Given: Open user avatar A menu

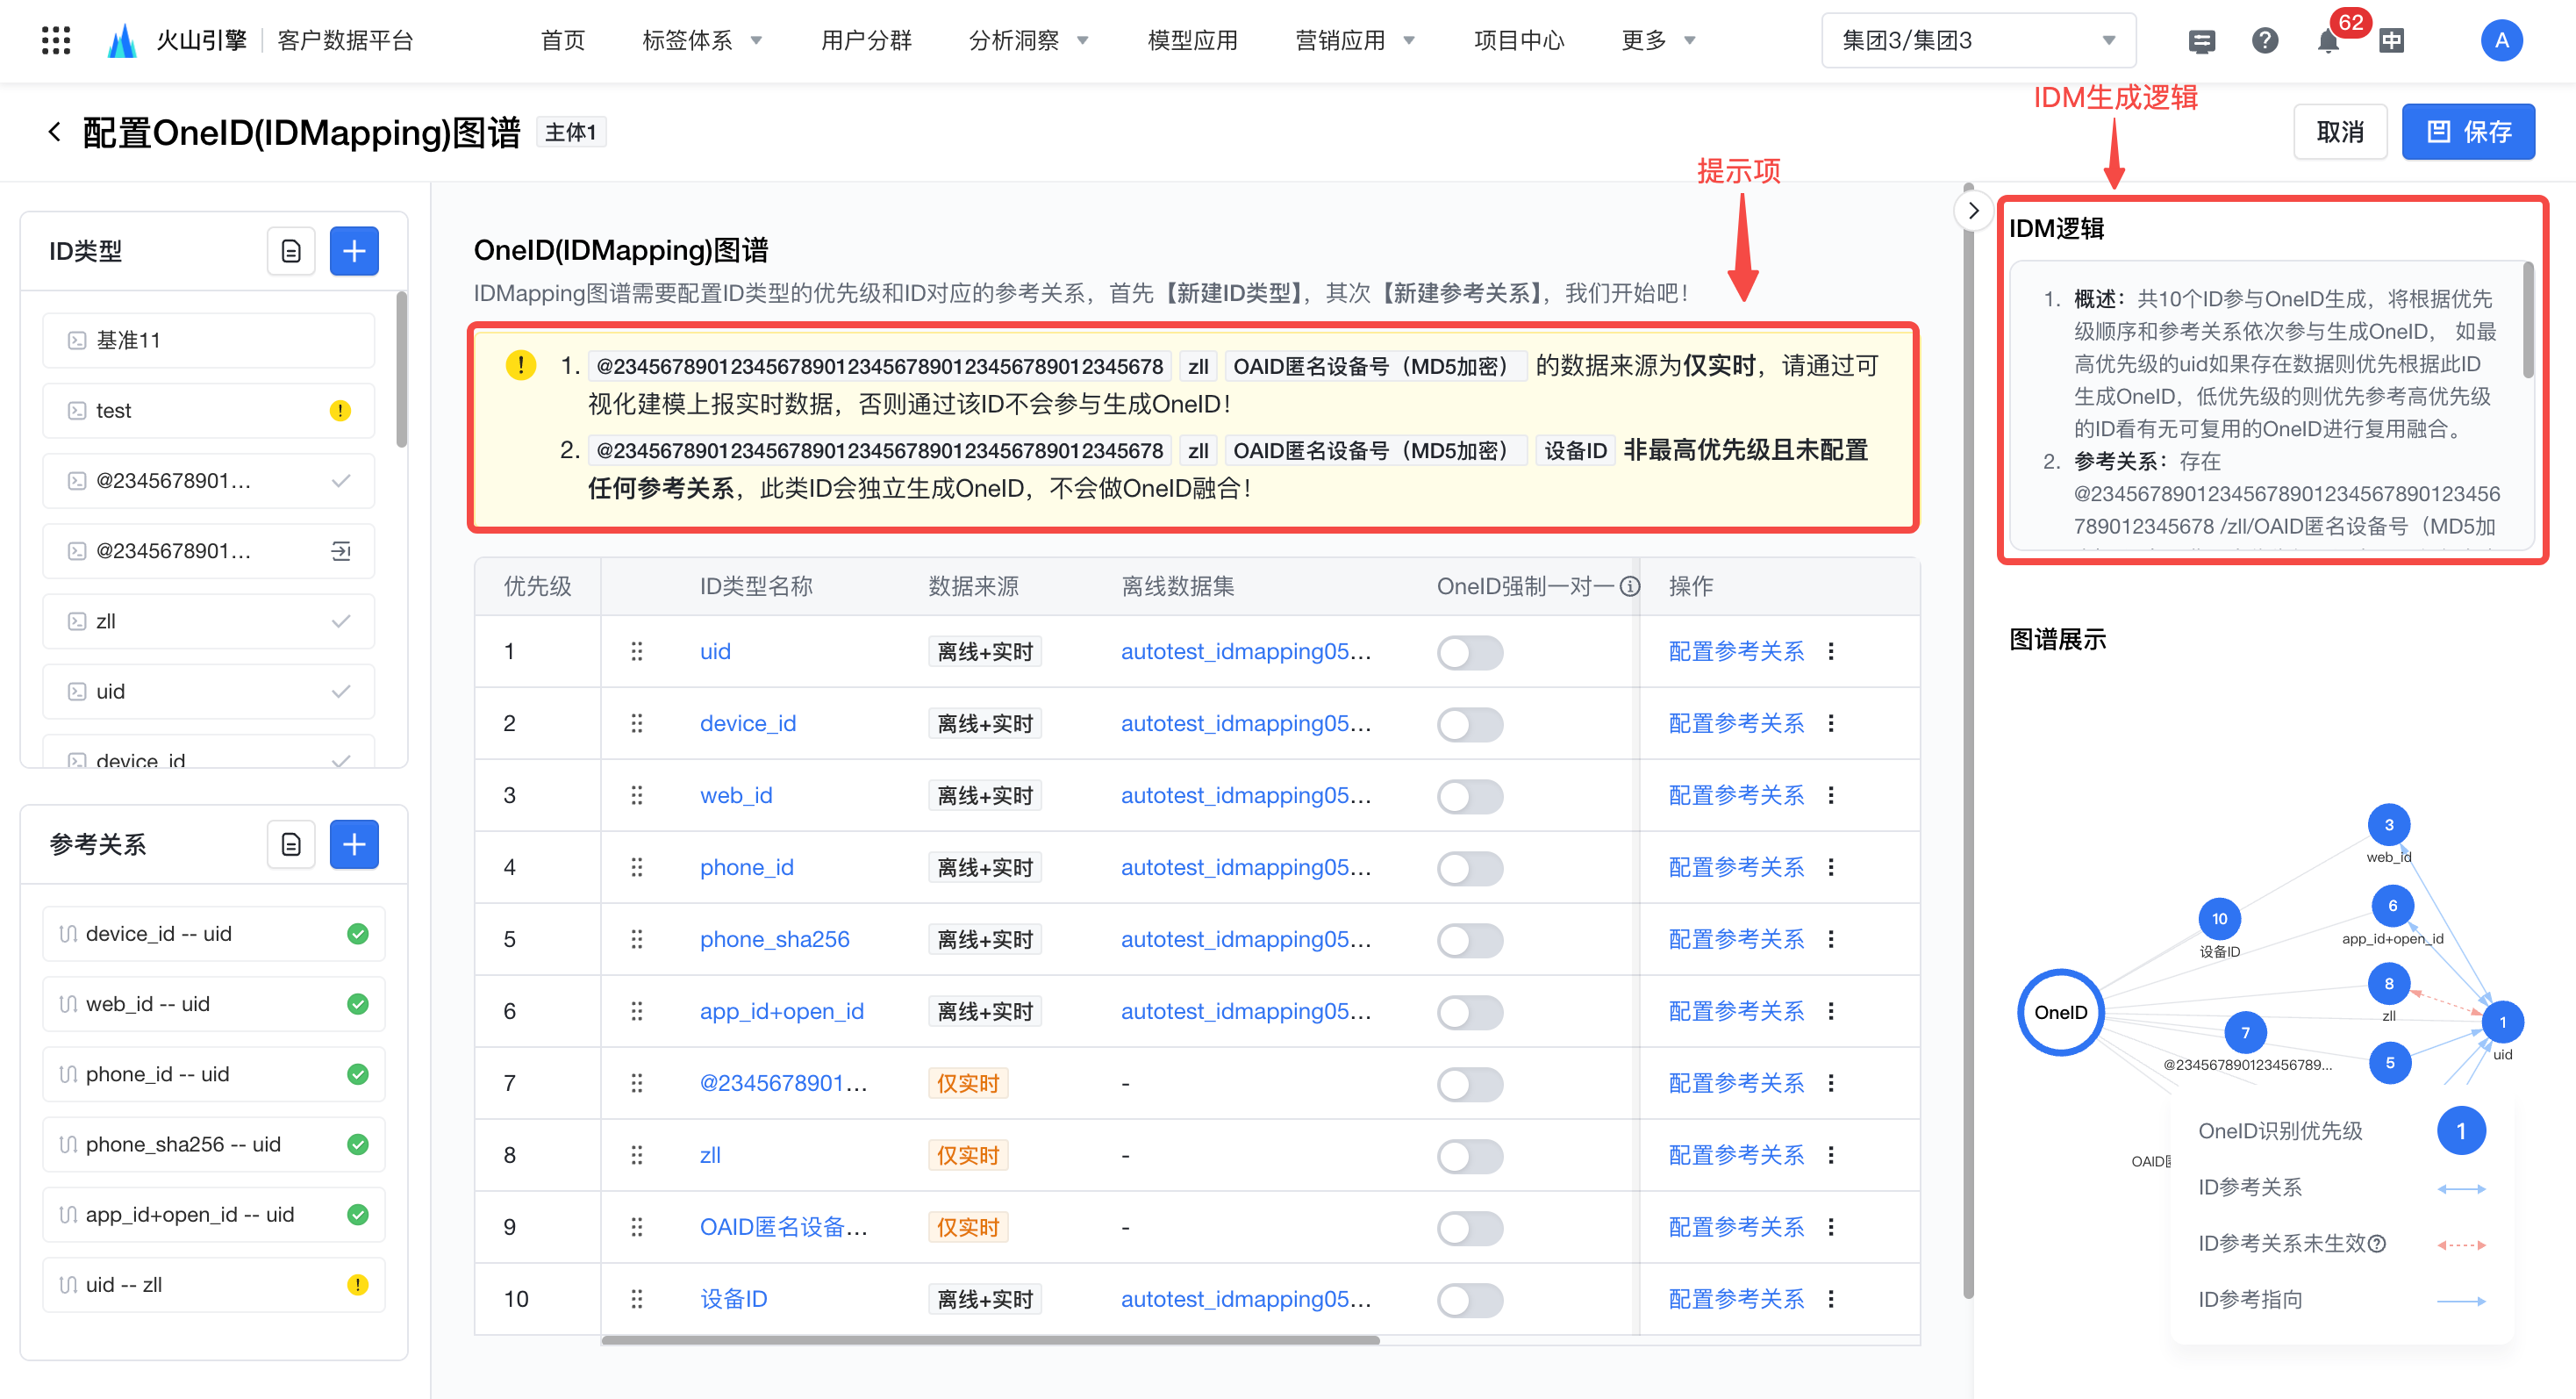Looking at the screenshot, I should 2501,40.
